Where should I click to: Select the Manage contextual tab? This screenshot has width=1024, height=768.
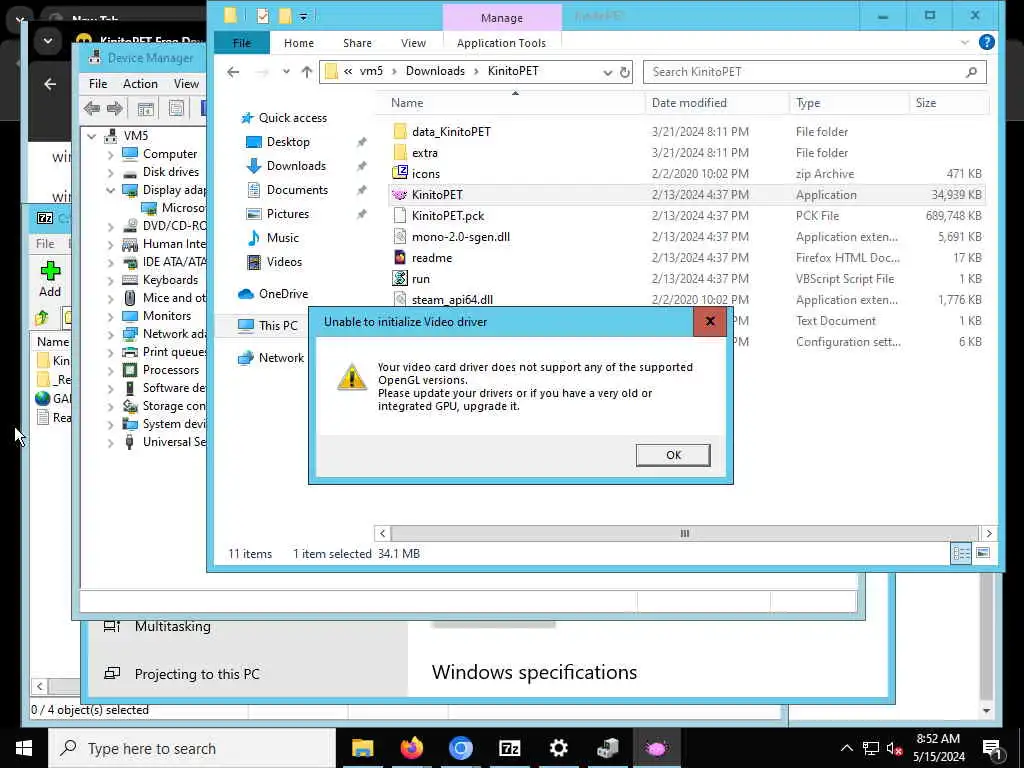tap(502, 18)
